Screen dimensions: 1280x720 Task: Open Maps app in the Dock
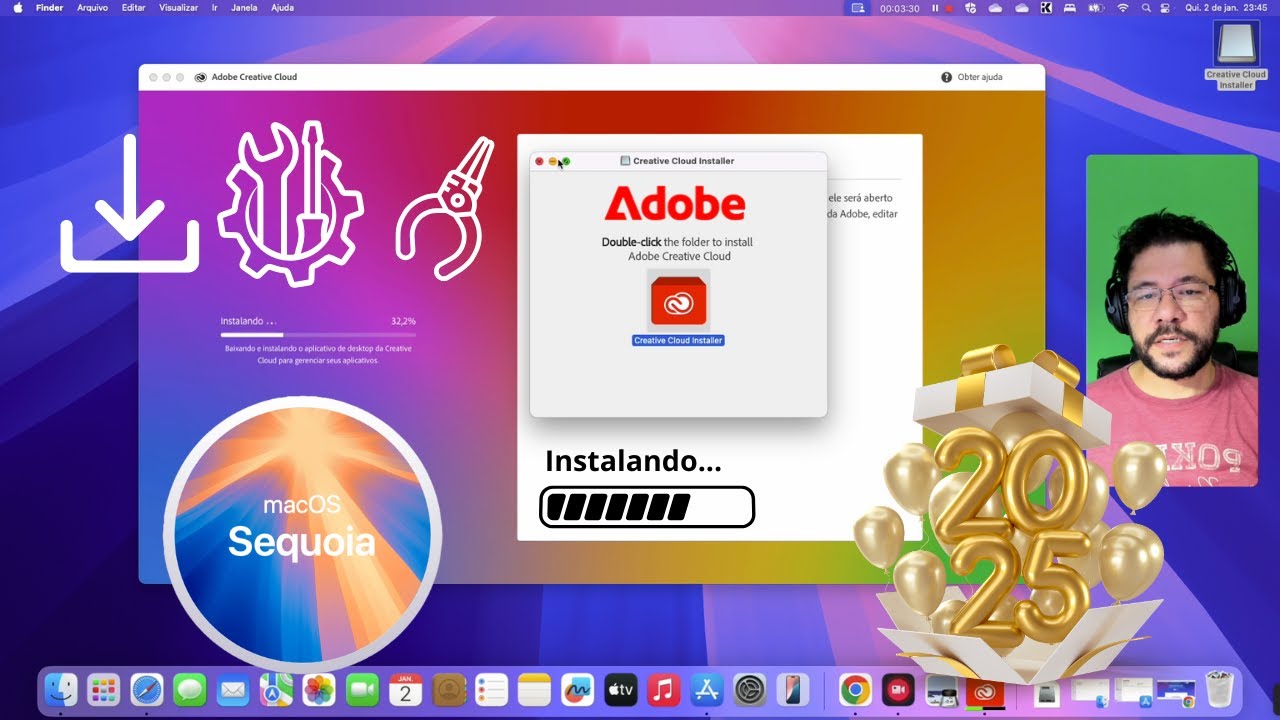[276, 690]
